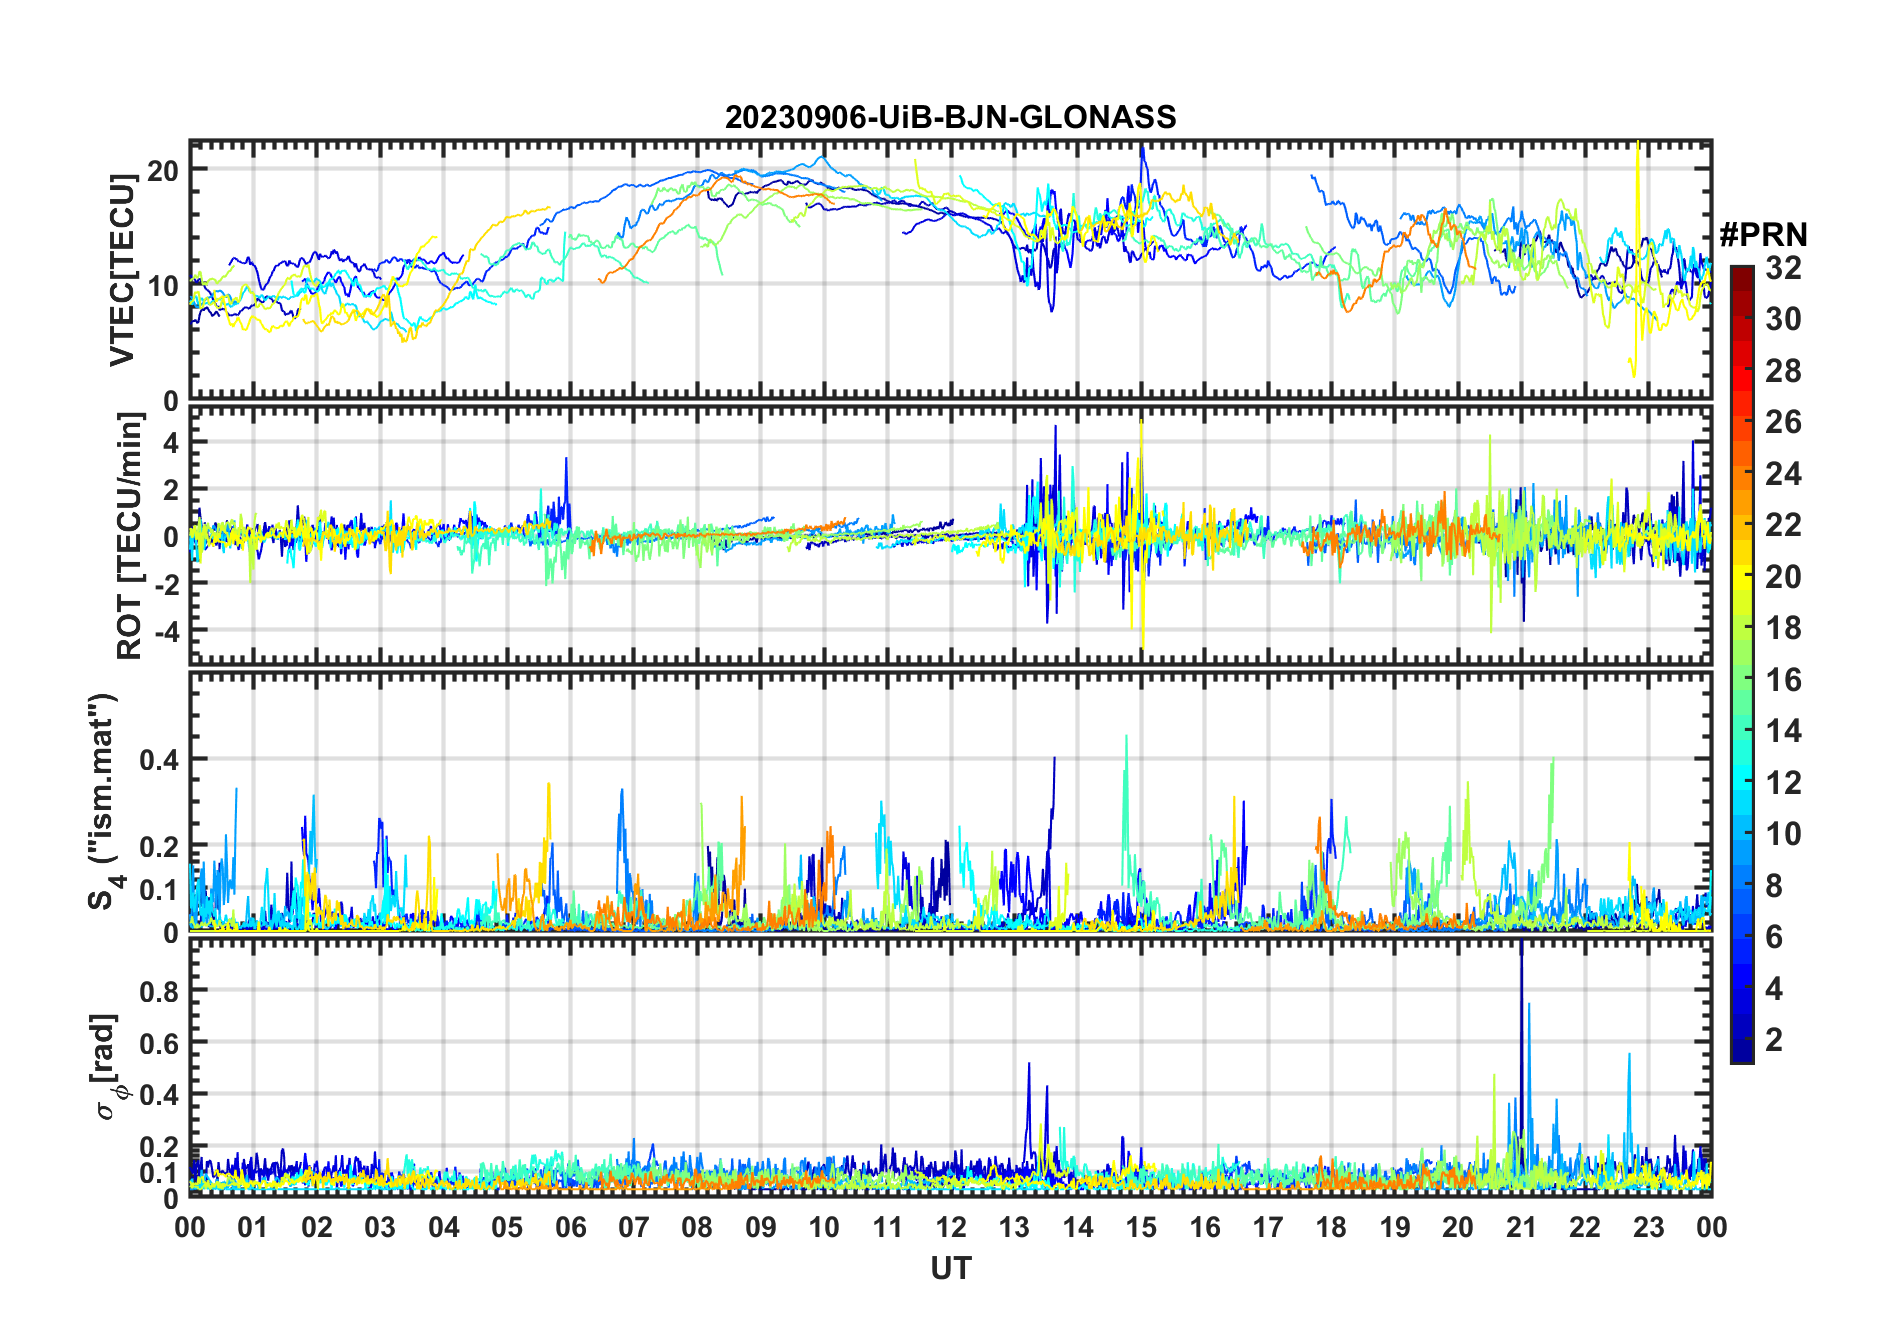Screen dimensions: 1902x1330
Task: Select the "UT" x-axis label
Action: click(950, 1268)
